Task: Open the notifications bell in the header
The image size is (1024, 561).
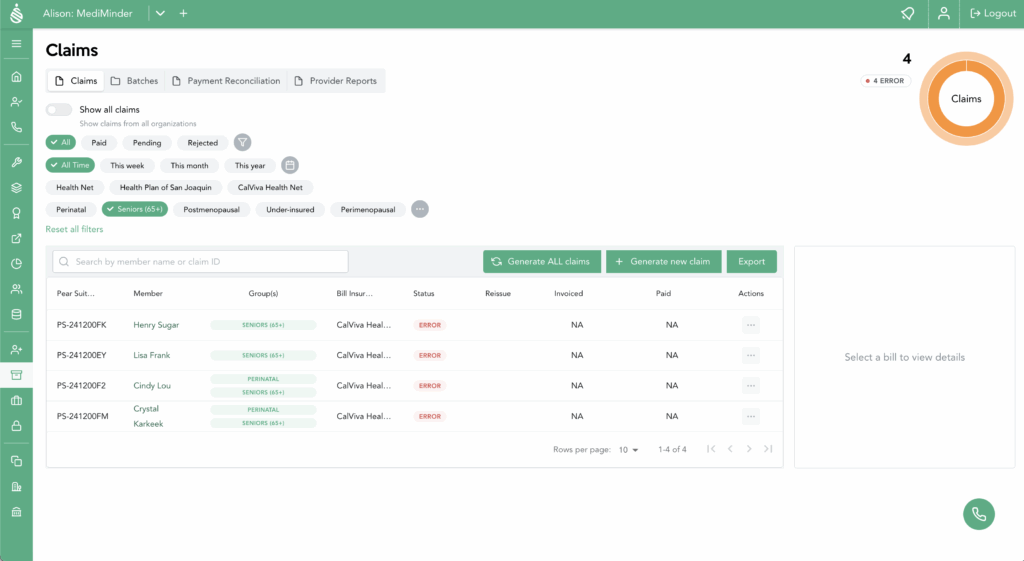Action: point(907,13)
